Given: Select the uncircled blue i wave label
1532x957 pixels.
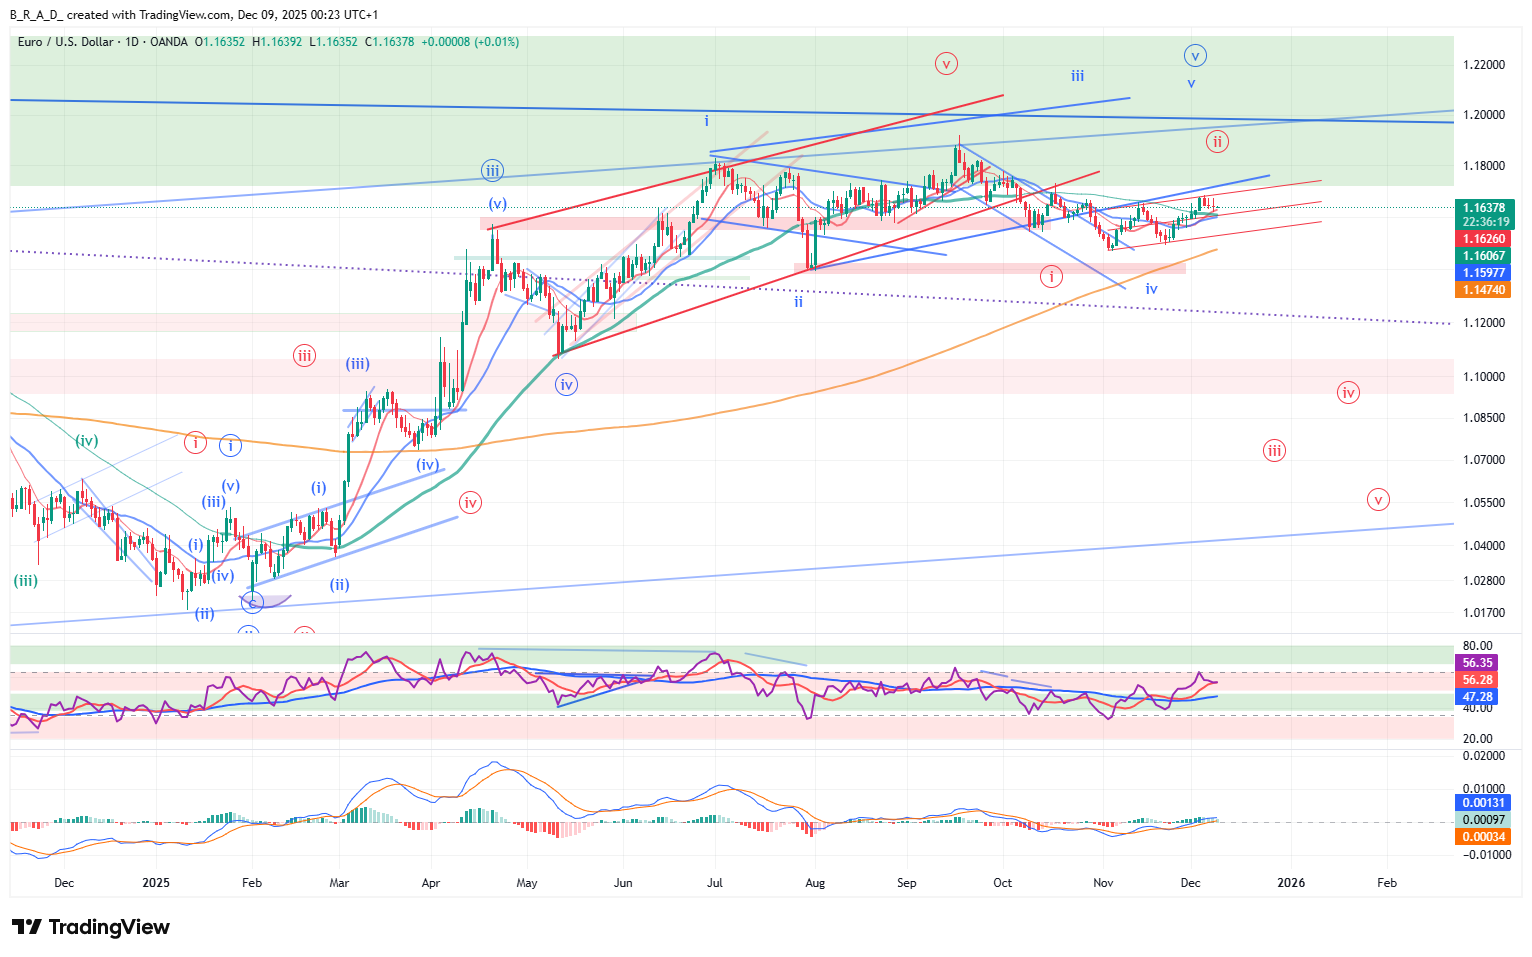Looking at the screenshot, I should coord(706,121).
